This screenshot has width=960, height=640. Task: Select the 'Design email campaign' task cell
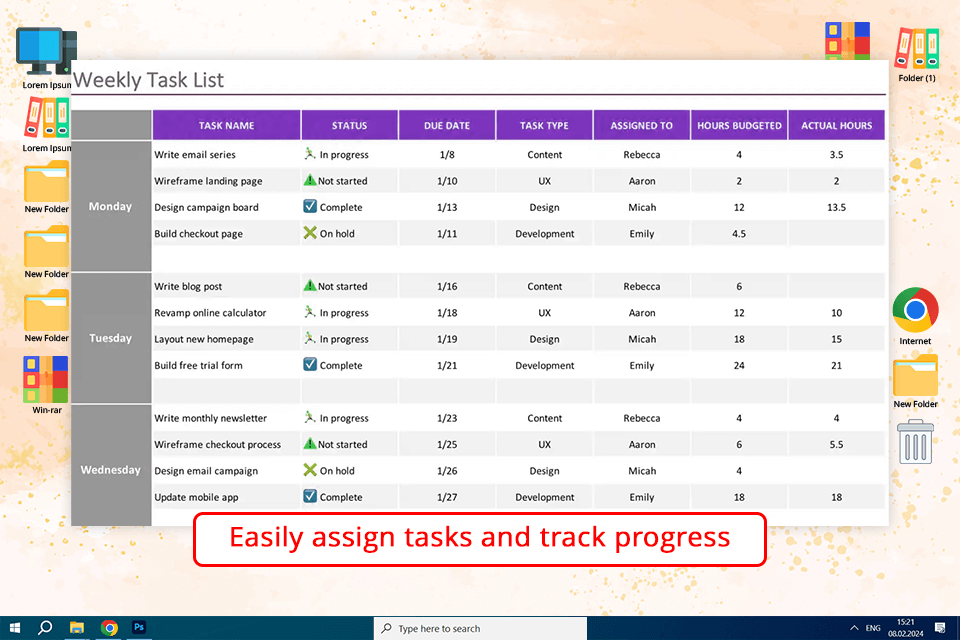coord(227,470)
